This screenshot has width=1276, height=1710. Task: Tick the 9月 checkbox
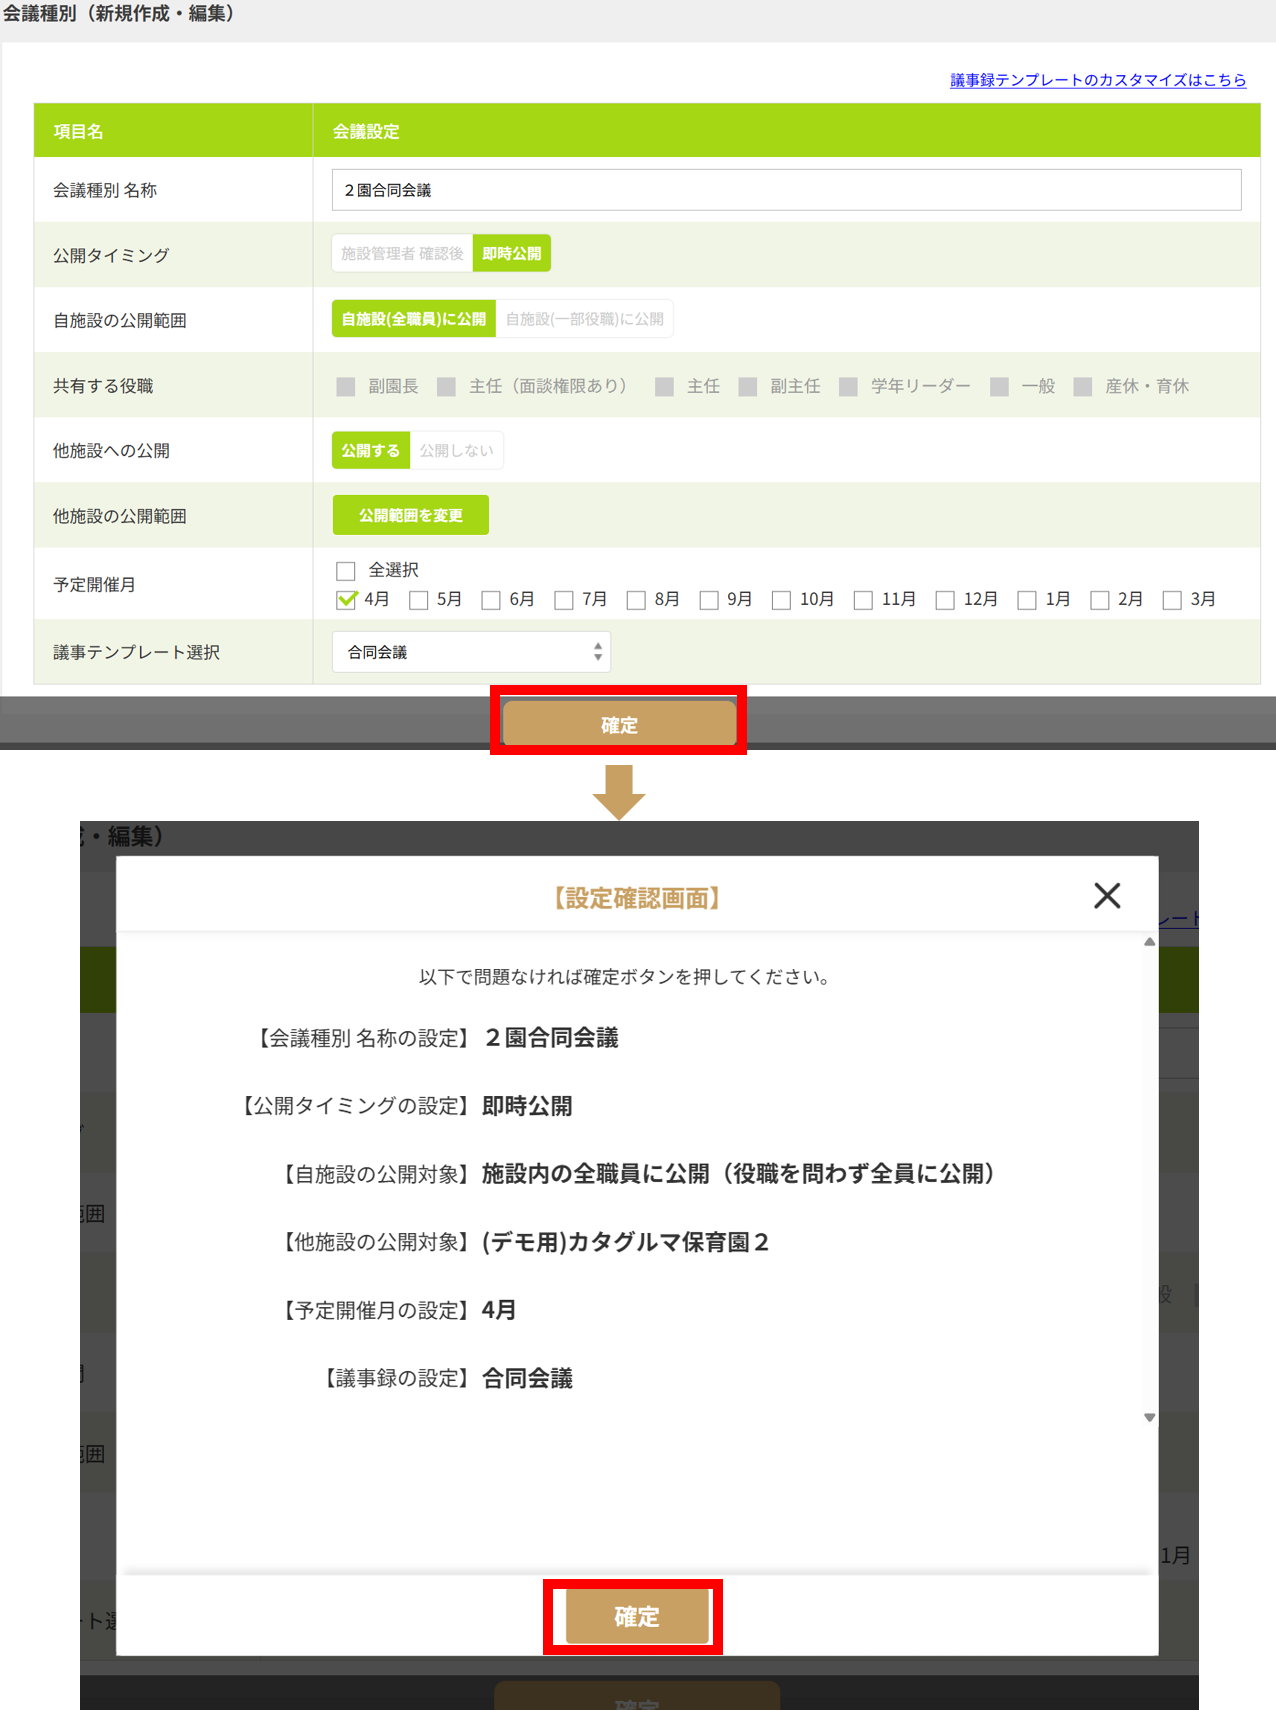(x=709, y=600)
